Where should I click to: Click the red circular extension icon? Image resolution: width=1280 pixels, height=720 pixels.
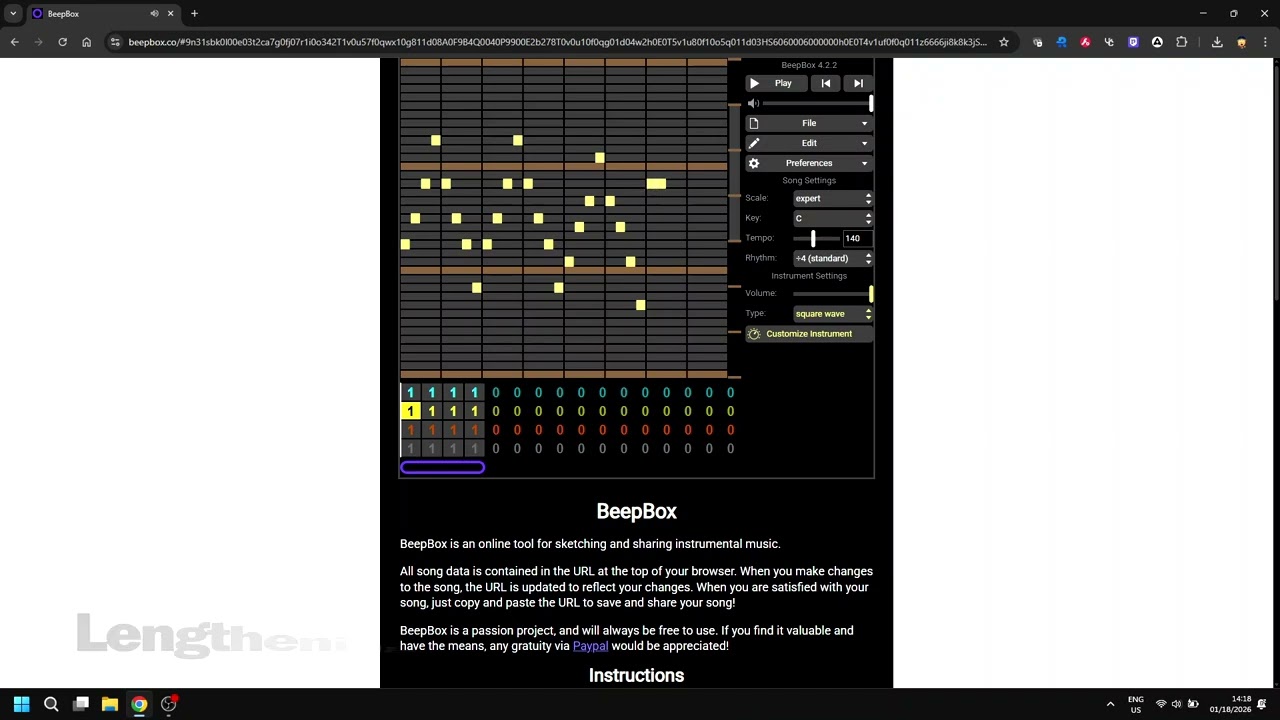pyautogui.click(x=1085, y=42)
